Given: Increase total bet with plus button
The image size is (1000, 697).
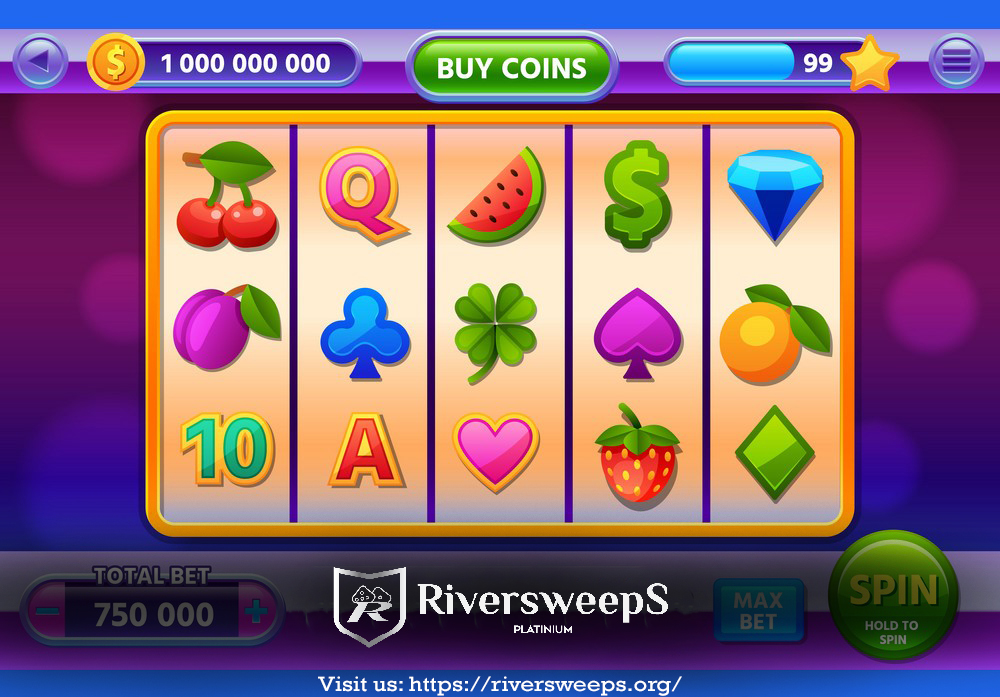Looking at the screenshot, I should click(256, 612).
